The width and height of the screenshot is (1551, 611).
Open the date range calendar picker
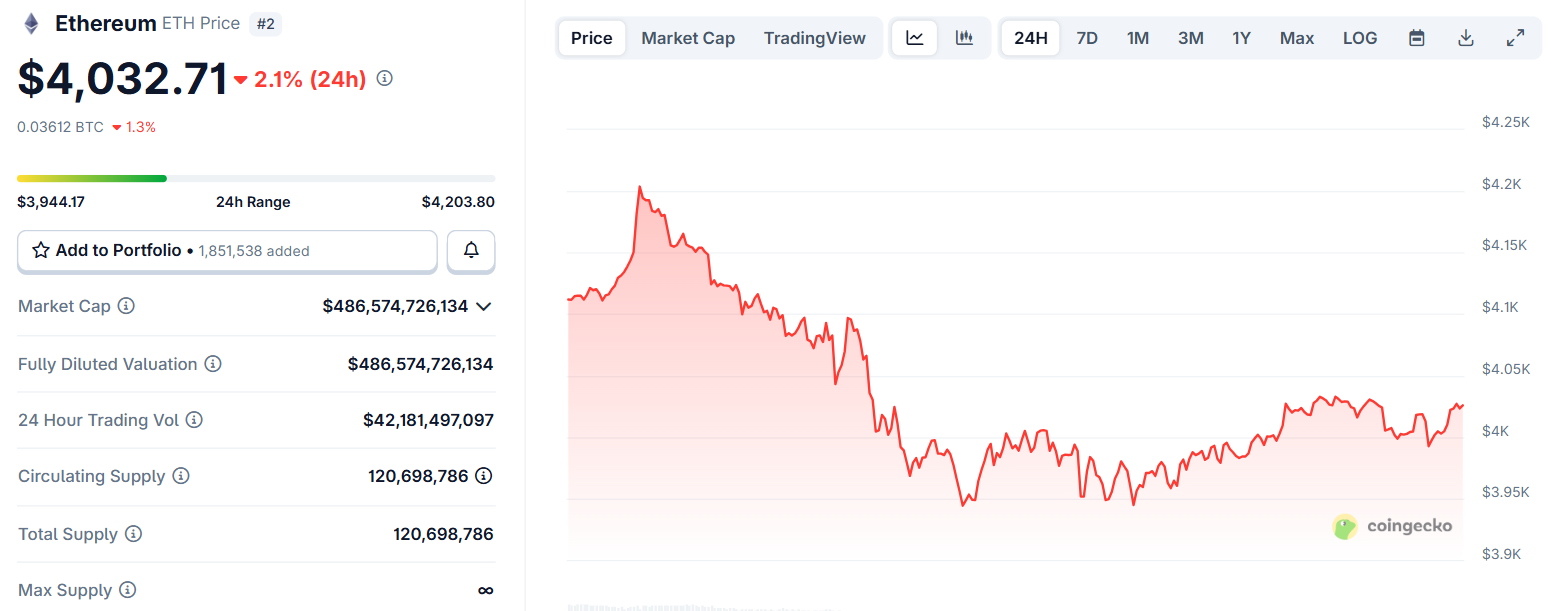click(1416, 37)
